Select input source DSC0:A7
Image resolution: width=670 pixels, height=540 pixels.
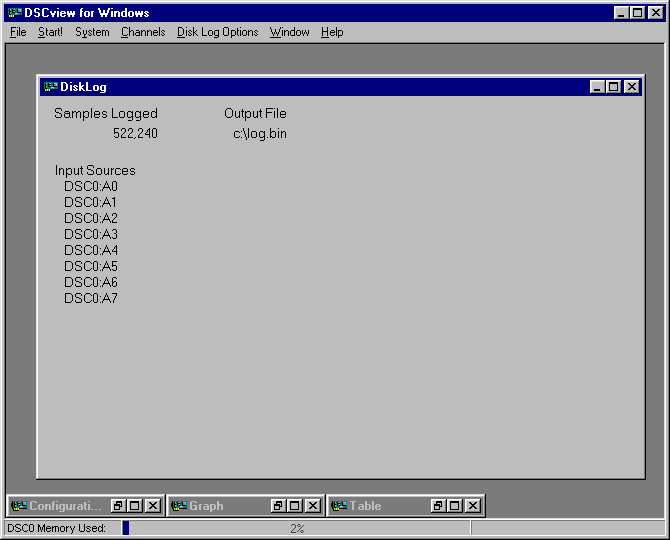pos(91,298)
